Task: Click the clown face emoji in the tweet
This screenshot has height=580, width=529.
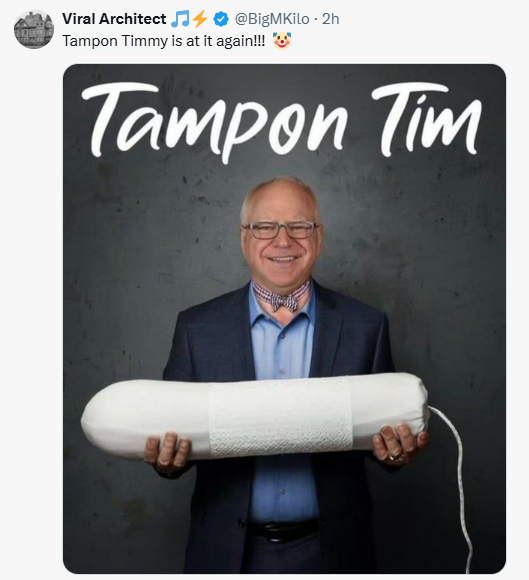Action: [282, 41]
